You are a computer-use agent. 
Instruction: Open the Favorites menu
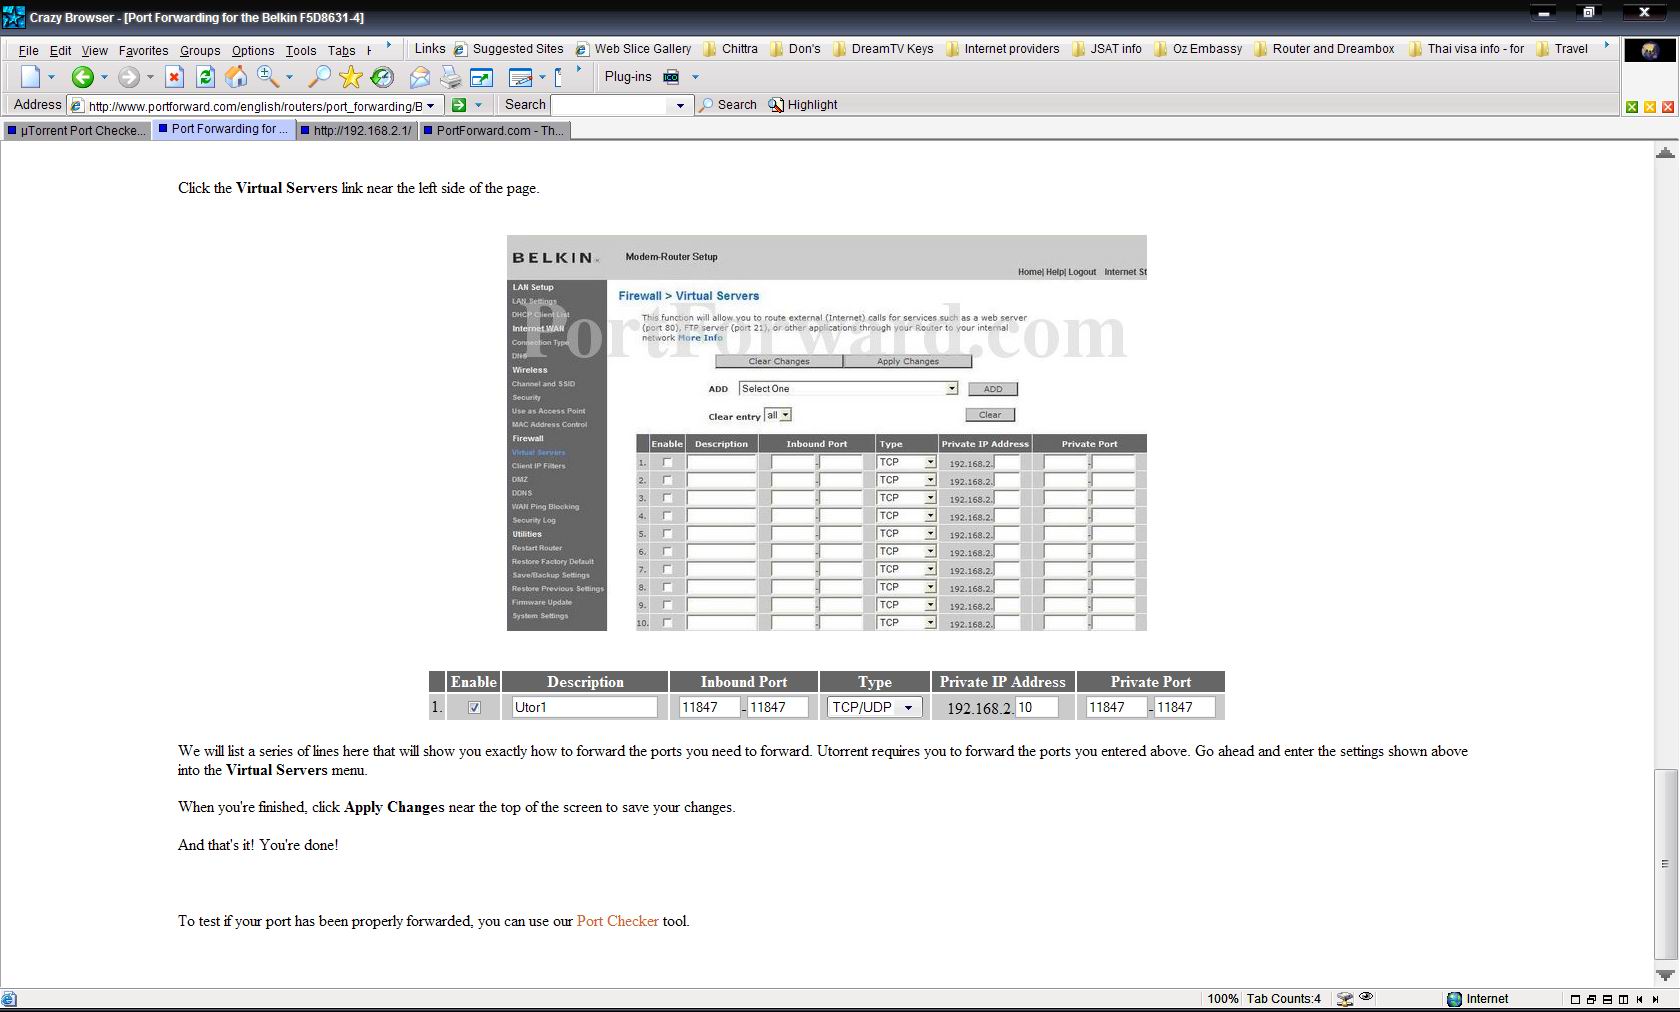(143, 50)
